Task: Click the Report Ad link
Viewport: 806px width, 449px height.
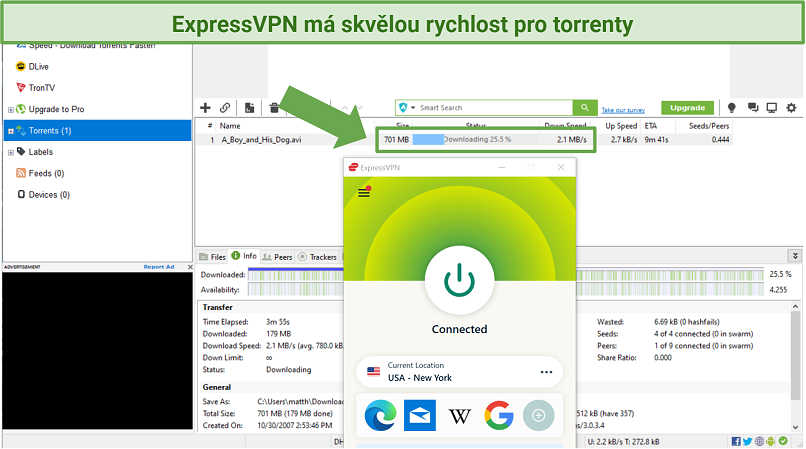Action: [x=159, y=267]
